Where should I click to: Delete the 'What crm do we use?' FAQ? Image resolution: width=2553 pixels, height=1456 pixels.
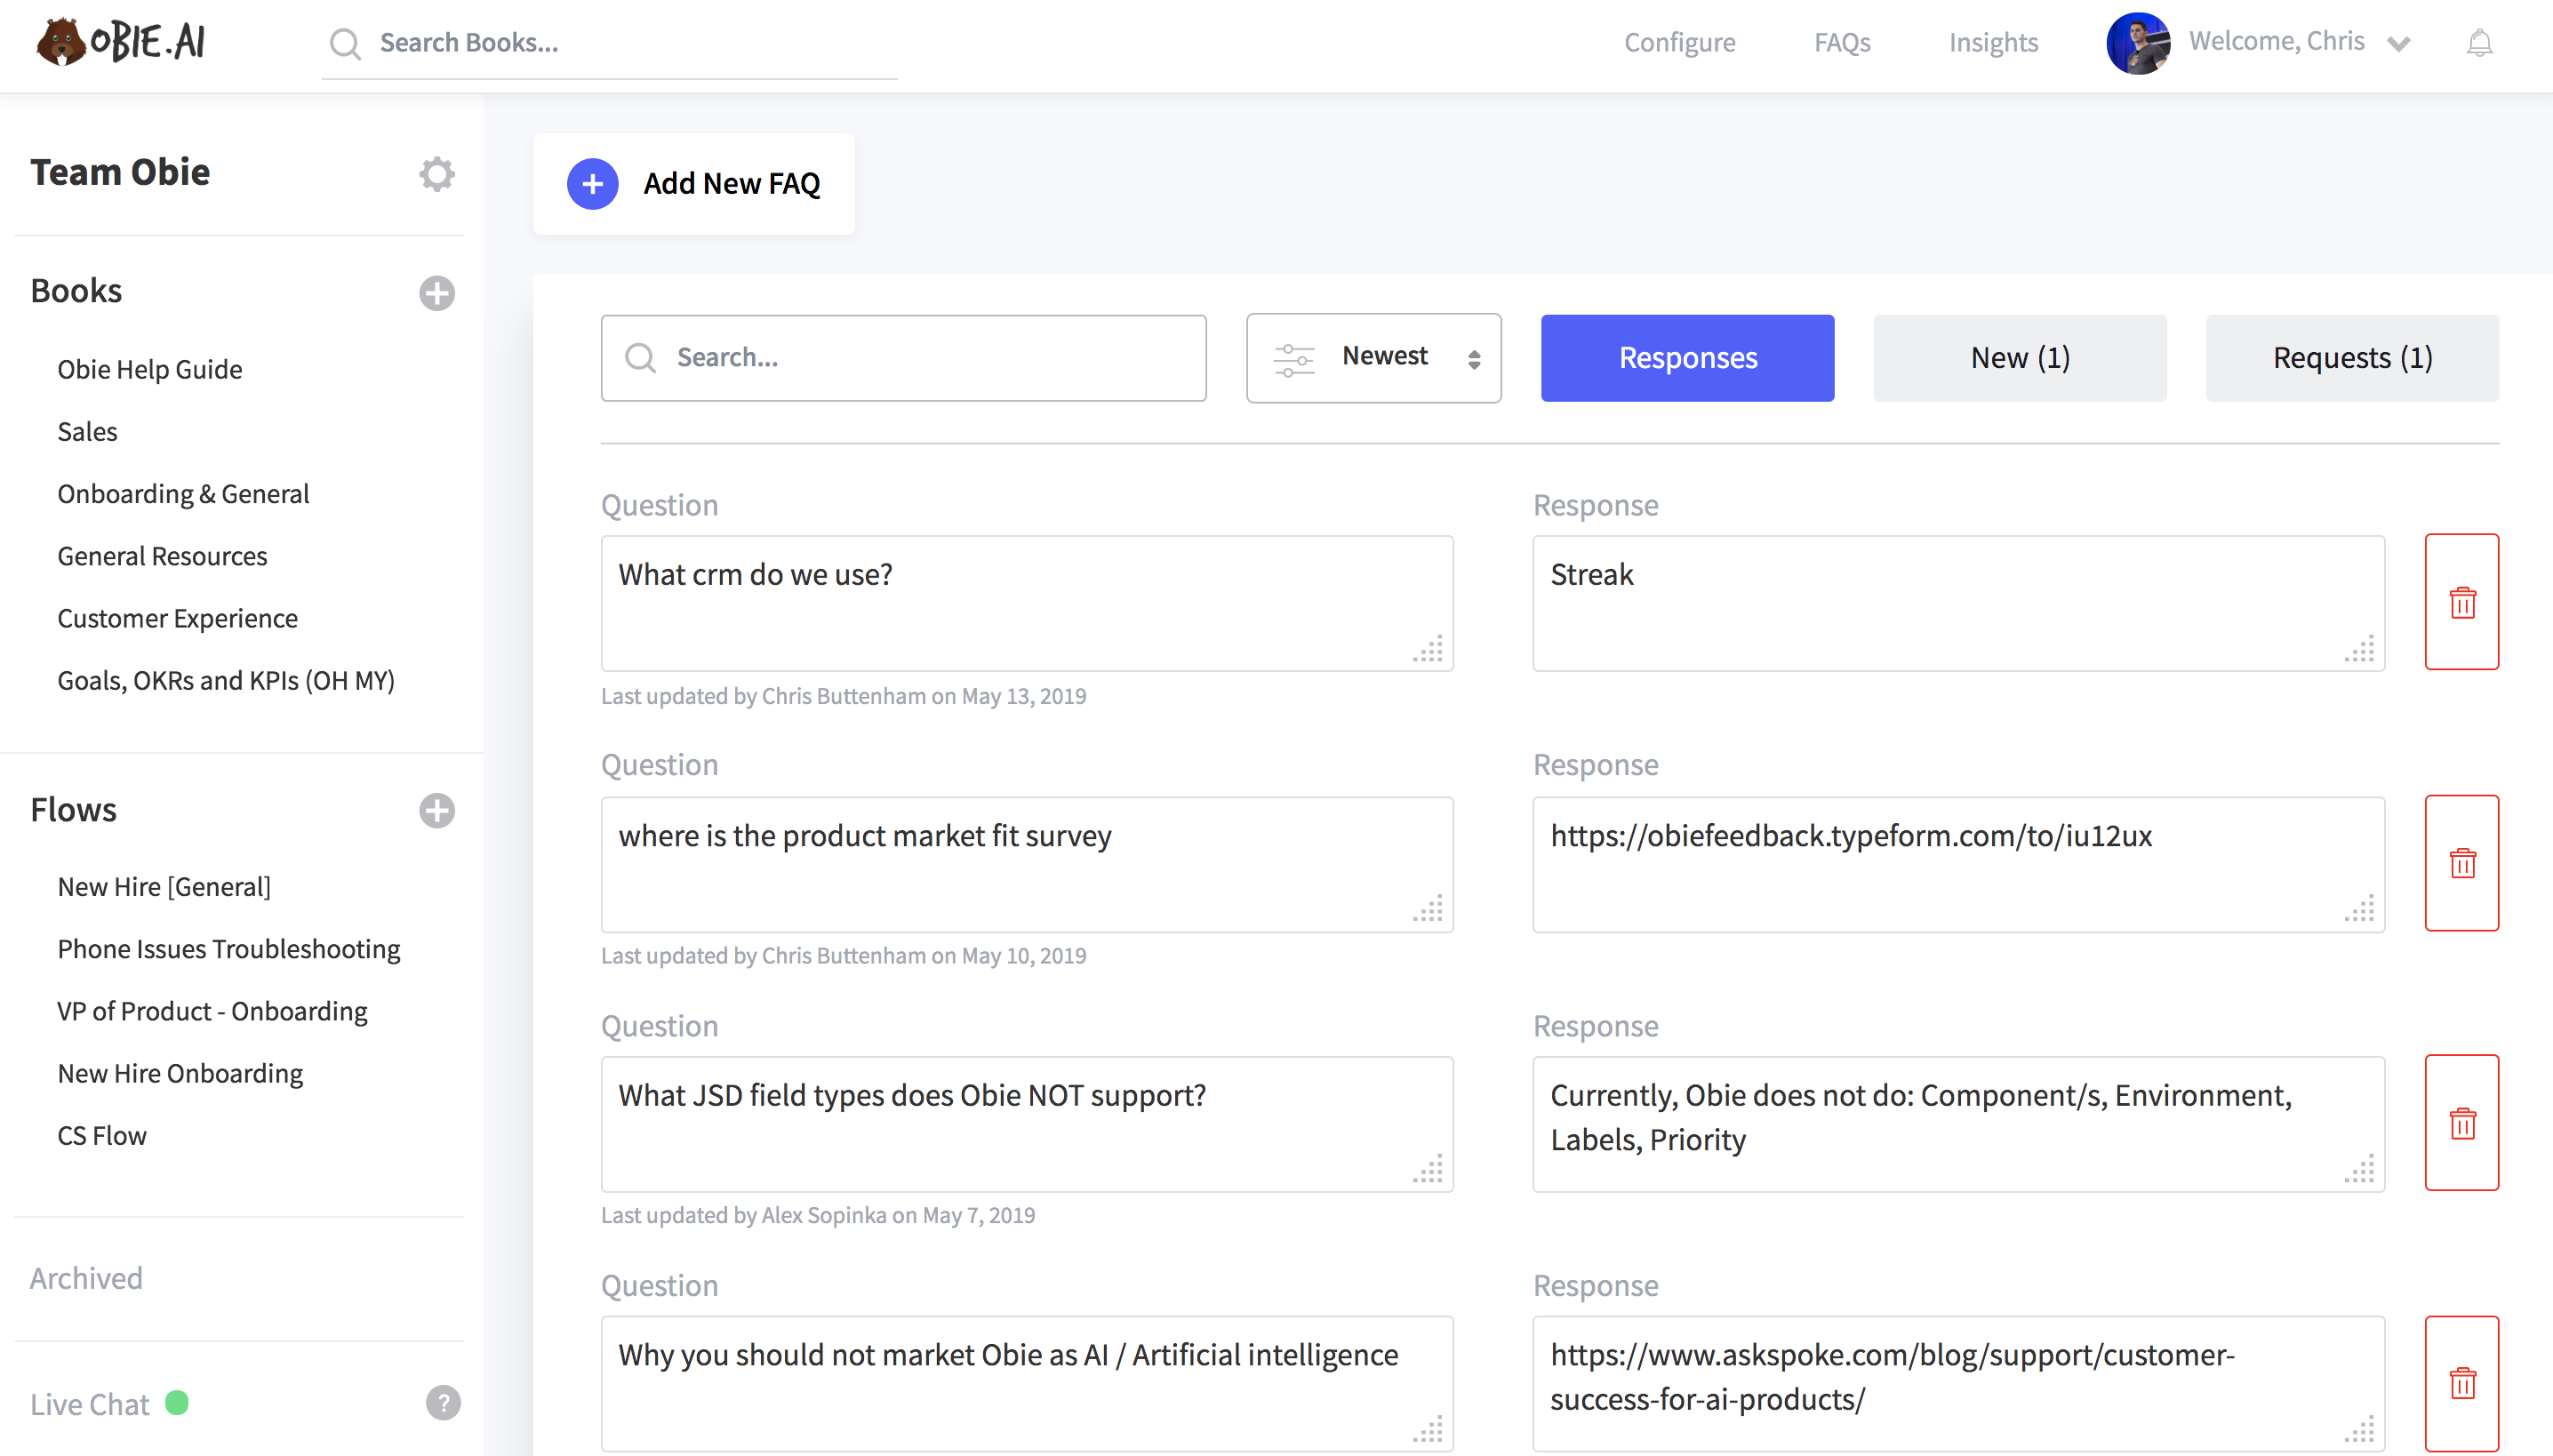(2462, 602)
